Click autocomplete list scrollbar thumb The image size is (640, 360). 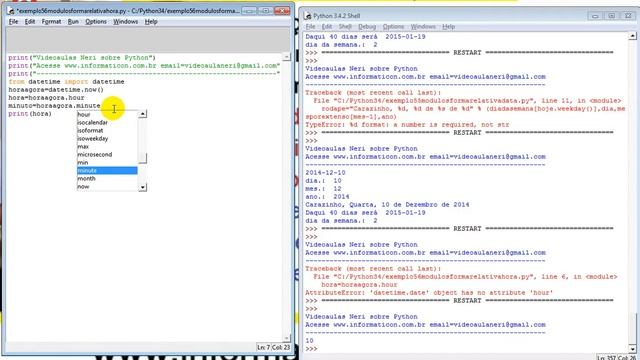pos(142,158)
